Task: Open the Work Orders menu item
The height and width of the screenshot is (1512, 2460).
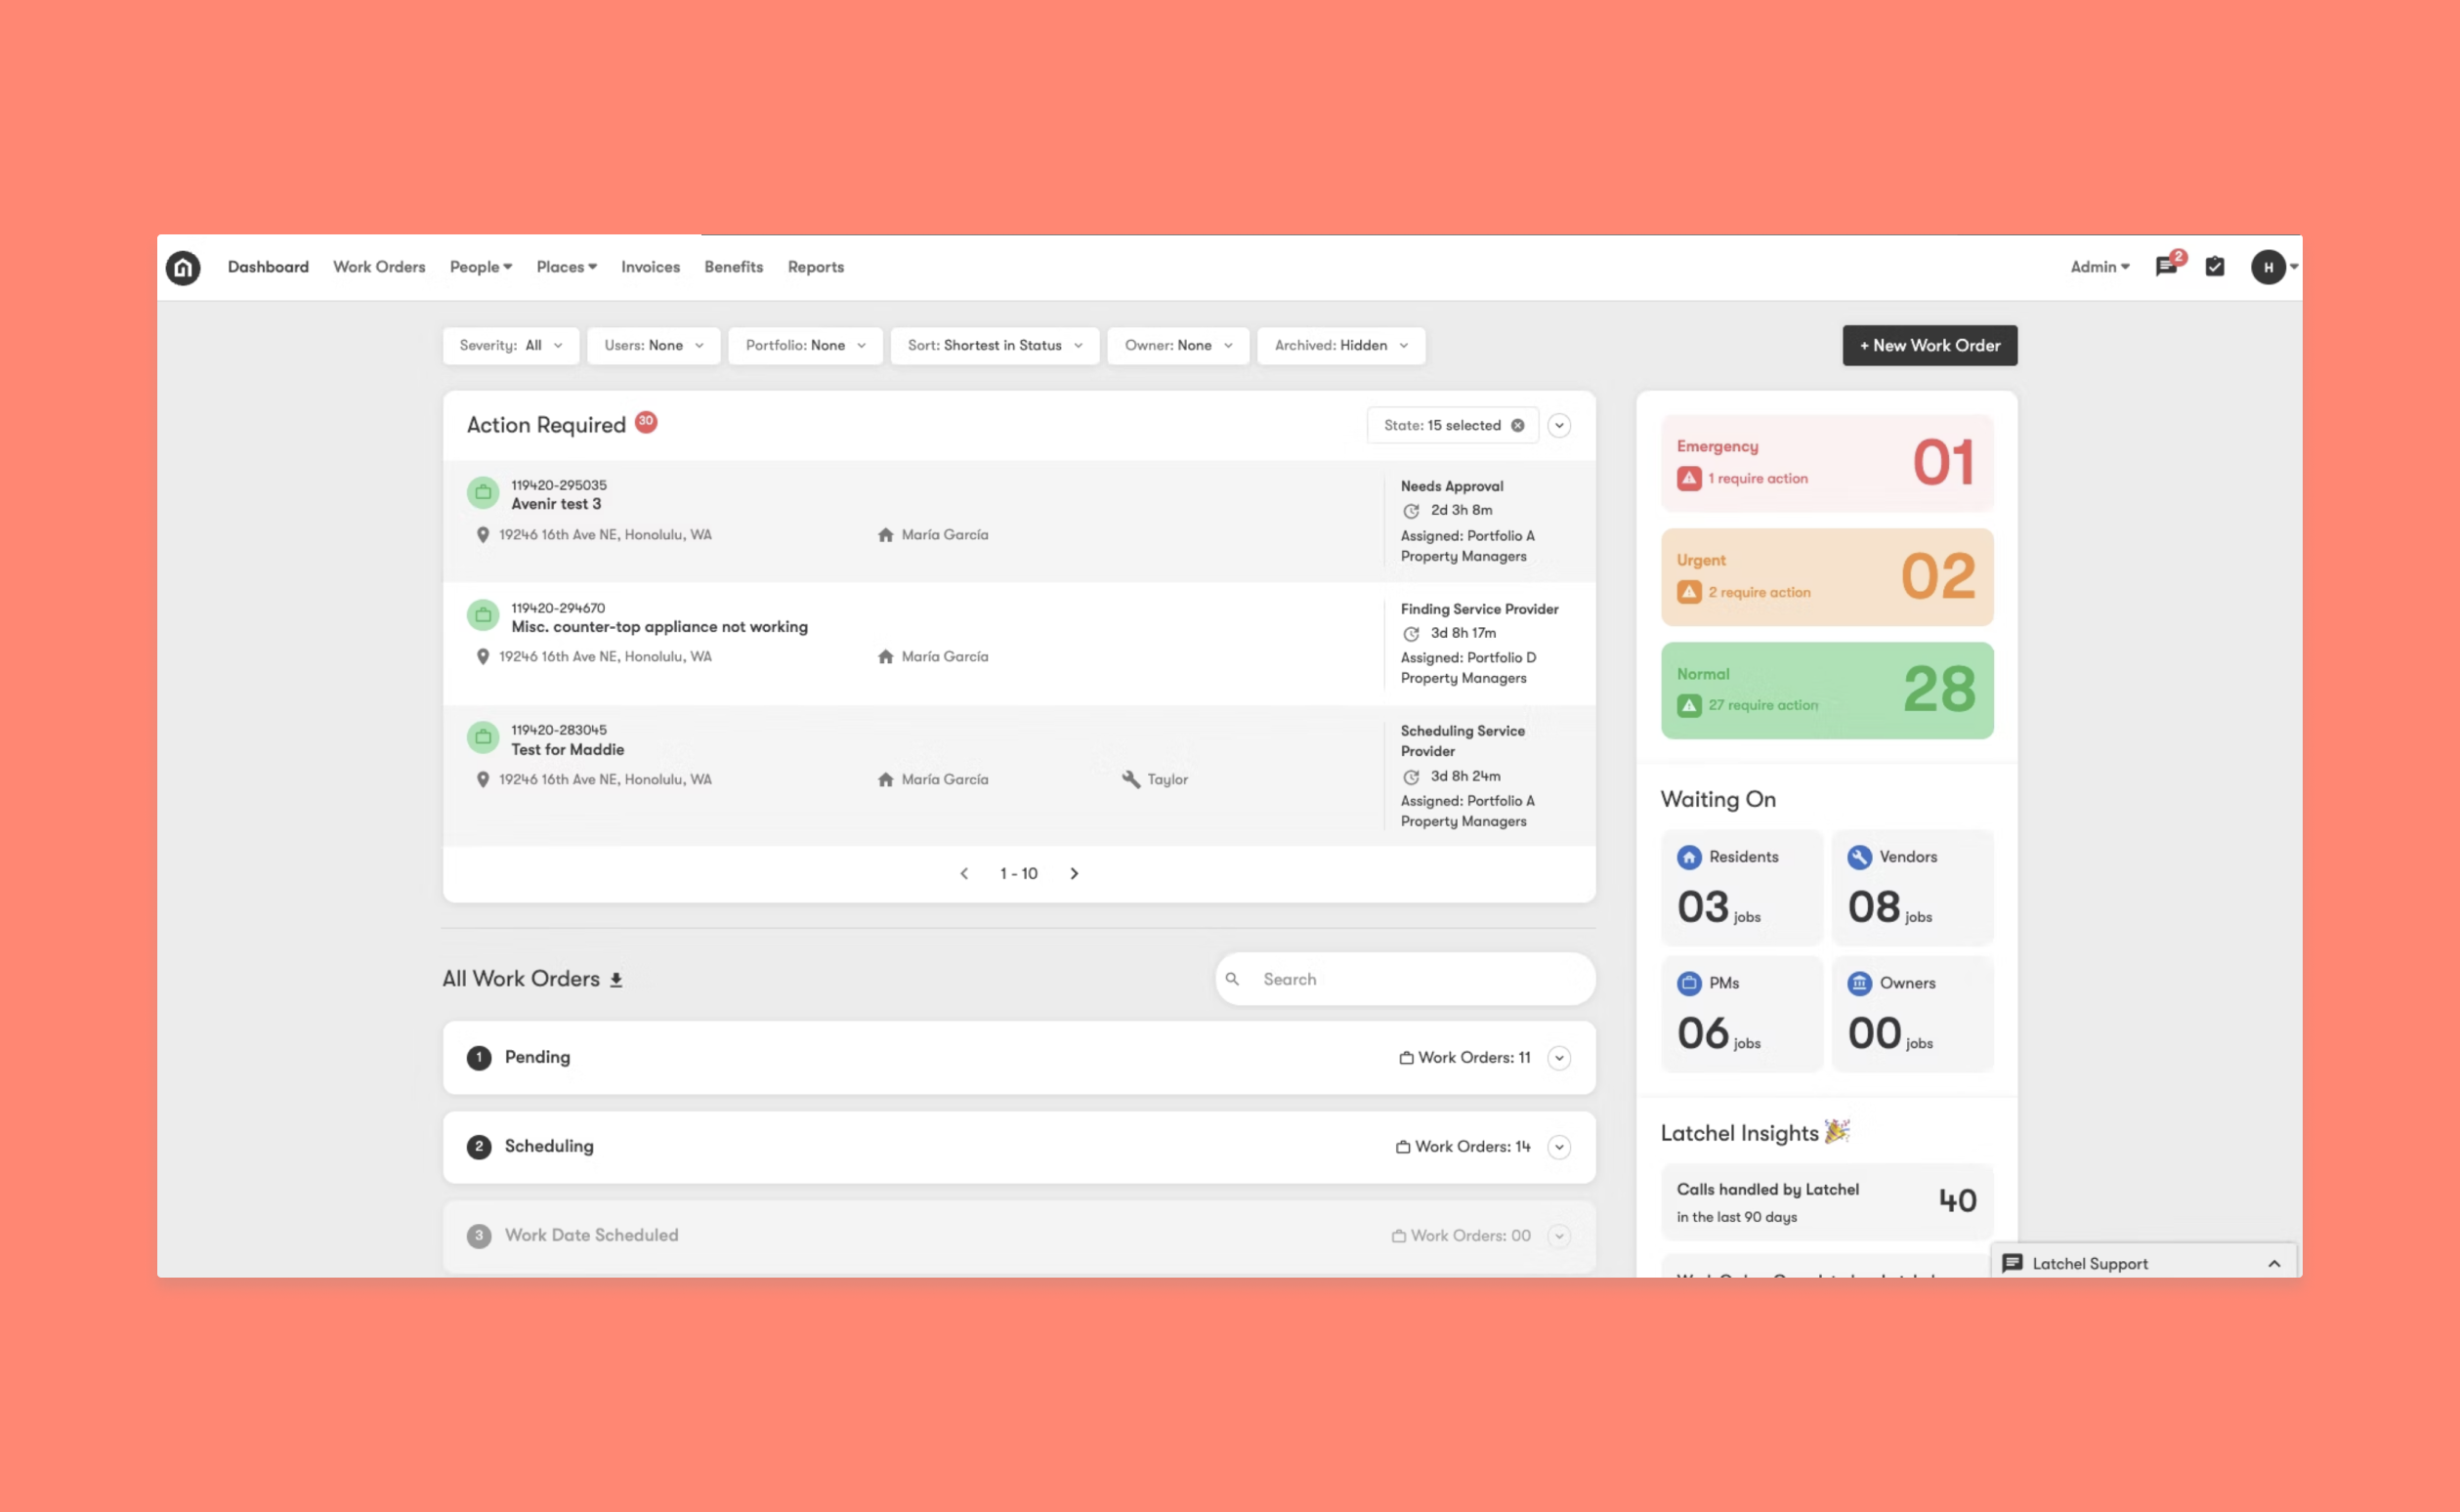Action: click(379, 267)
